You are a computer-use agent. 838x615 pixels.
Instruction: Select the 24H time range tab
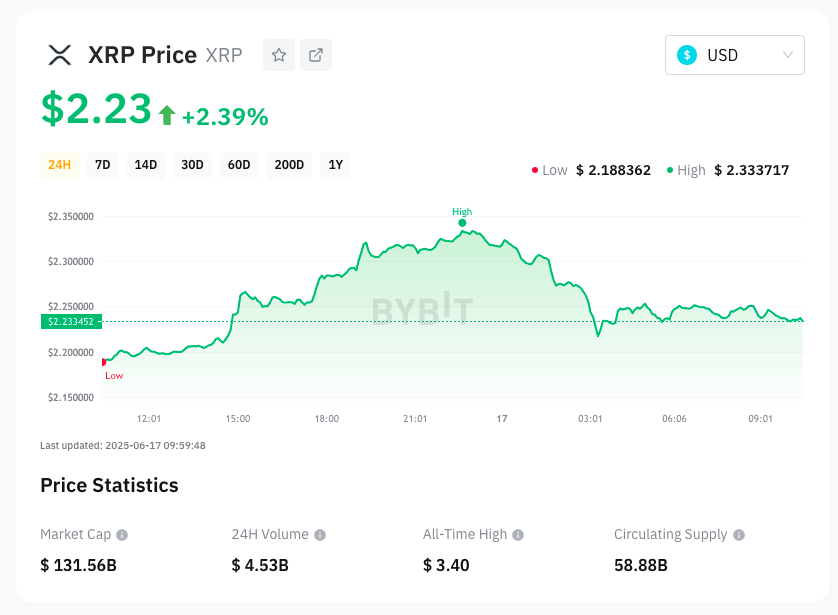click(59, 165)
